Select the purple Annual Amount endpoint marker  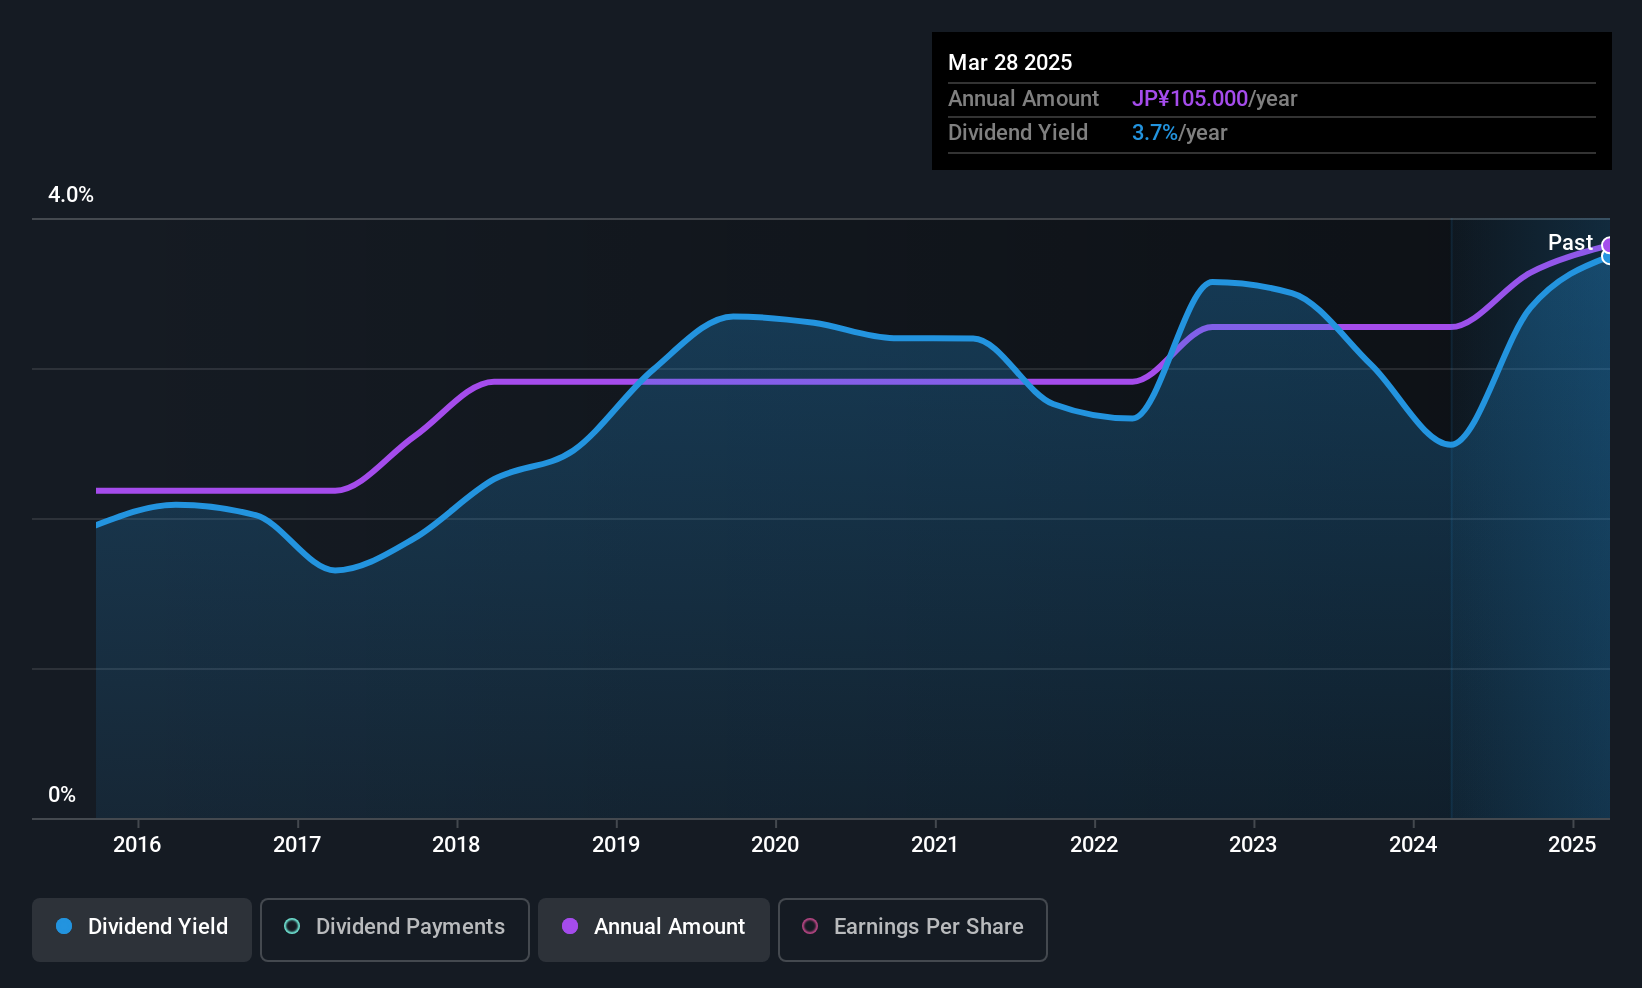coord(1608,245)
